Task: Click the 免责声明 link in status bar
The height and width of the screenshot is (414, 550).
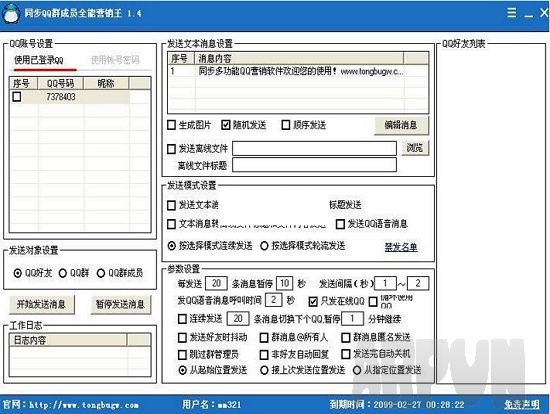Action: [x=522, y=405]
